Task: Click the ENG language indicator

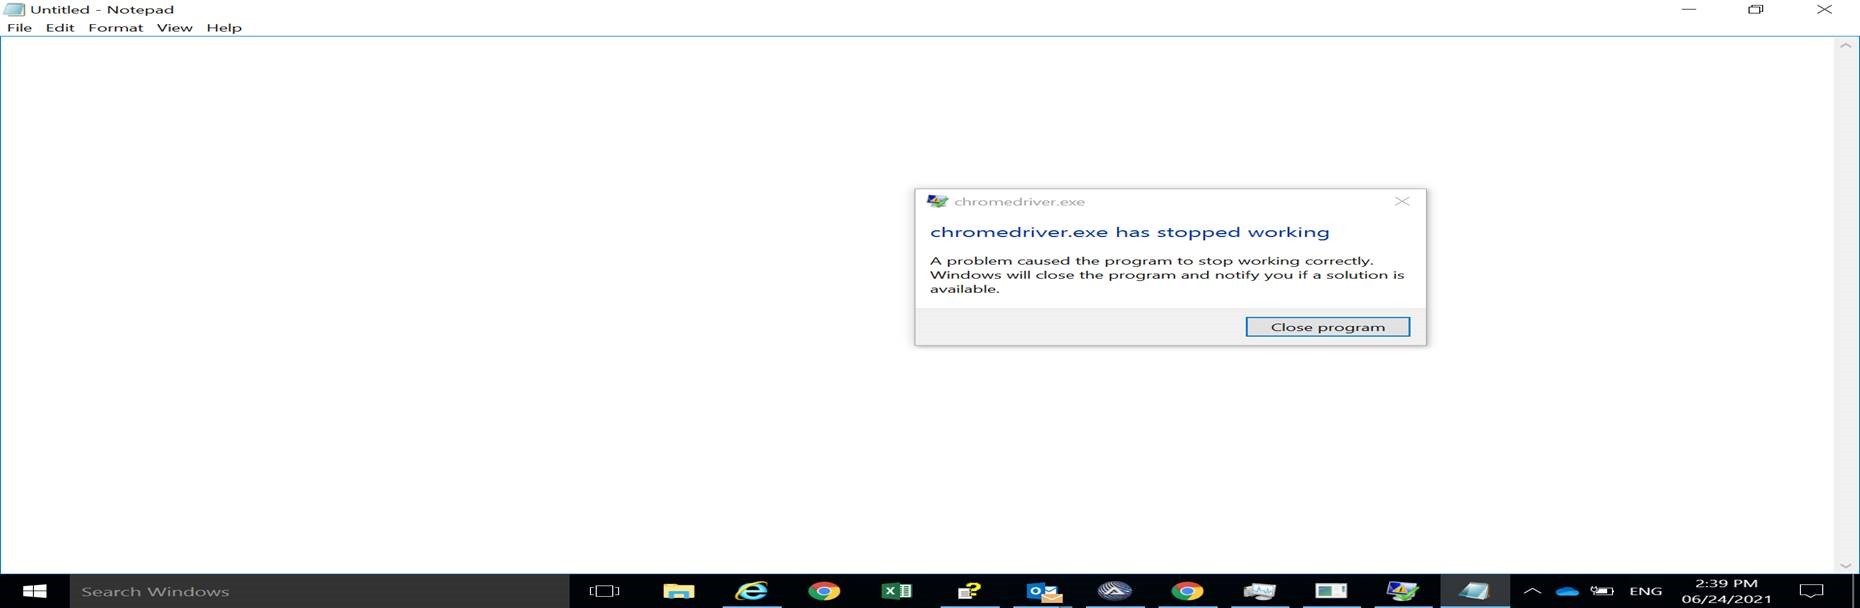Action: coord(1645,591)
